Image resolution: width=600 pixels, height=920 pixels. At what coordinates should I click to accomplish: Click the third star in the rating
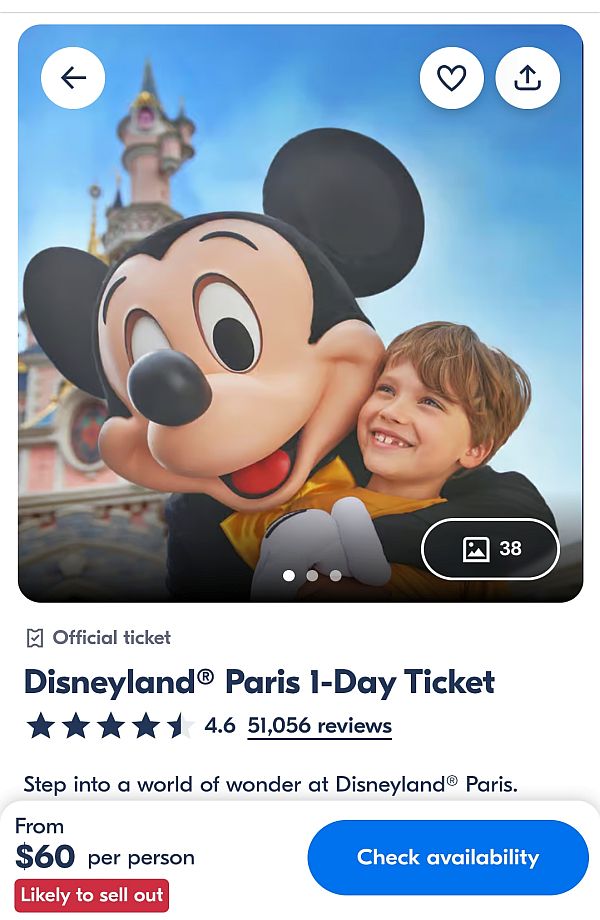111,726
